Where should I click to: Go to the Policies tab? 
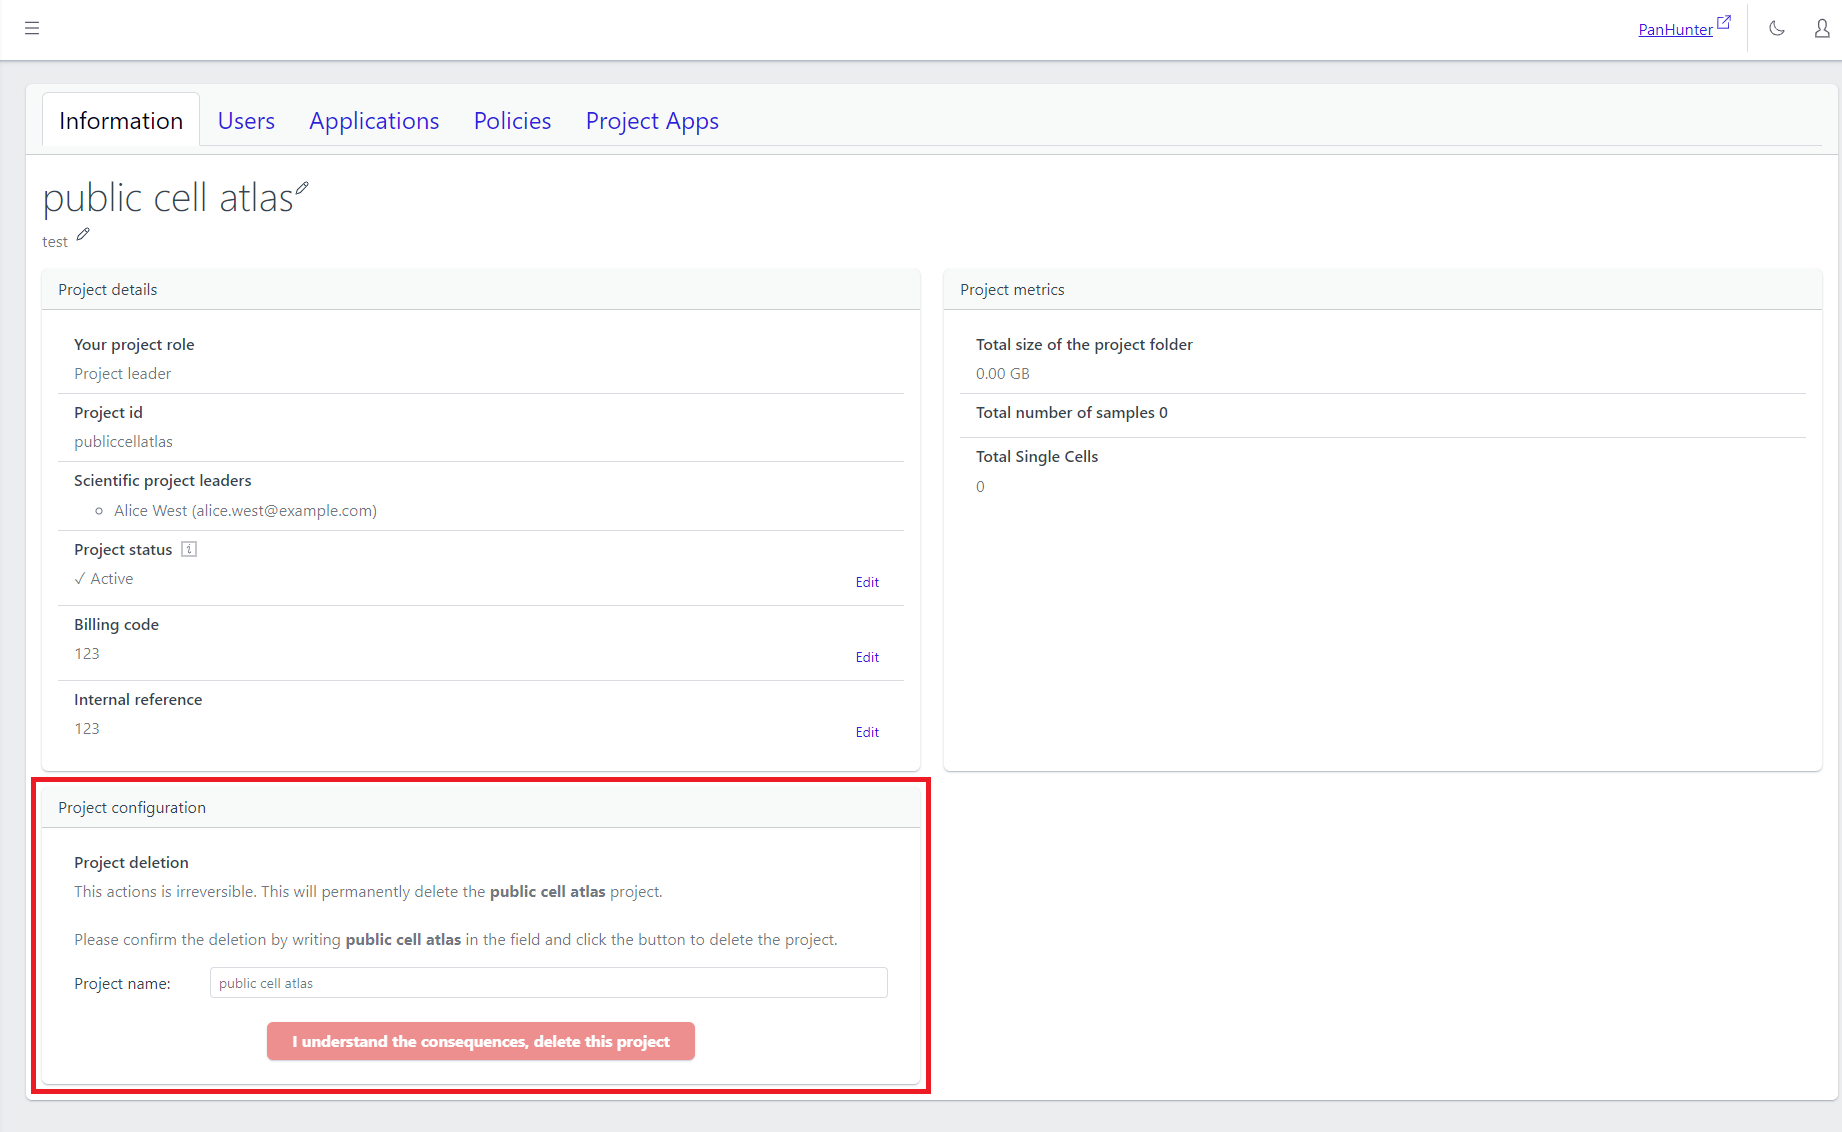tap(512, 121)
